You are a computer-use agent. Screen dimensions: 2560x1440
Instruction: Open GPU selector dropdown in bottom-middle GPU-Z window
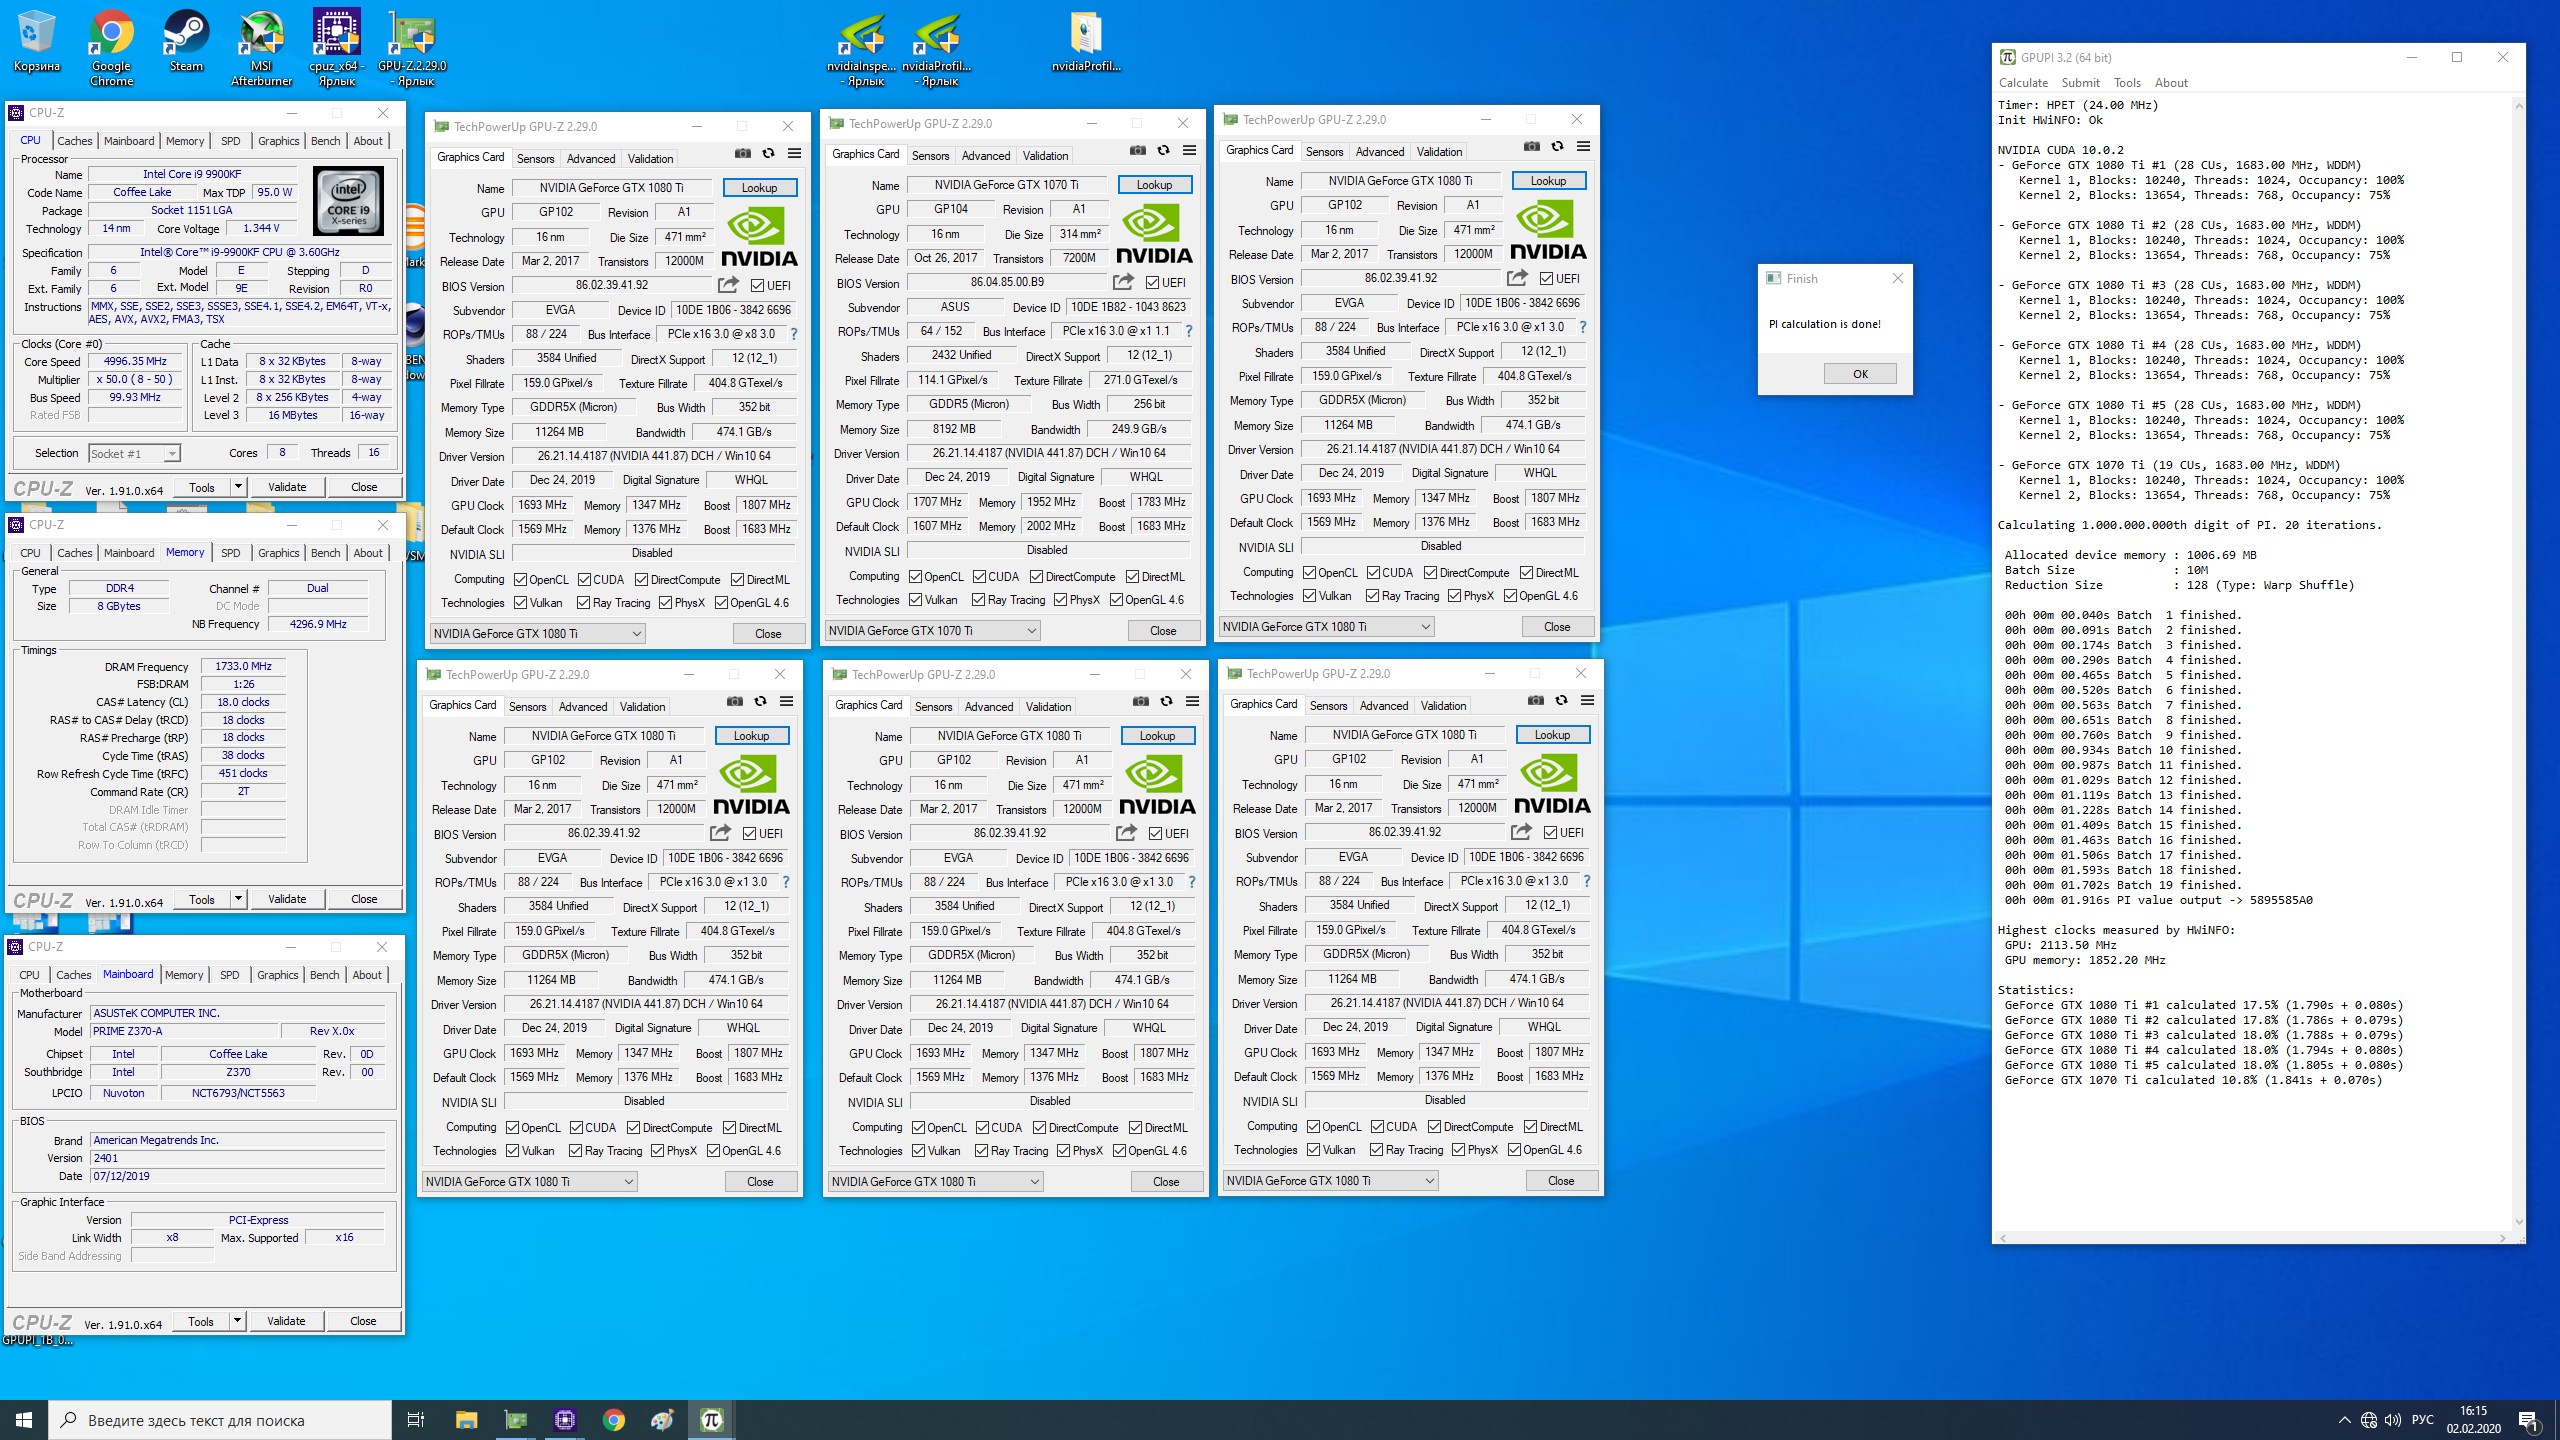click(x=935, y=1181)
